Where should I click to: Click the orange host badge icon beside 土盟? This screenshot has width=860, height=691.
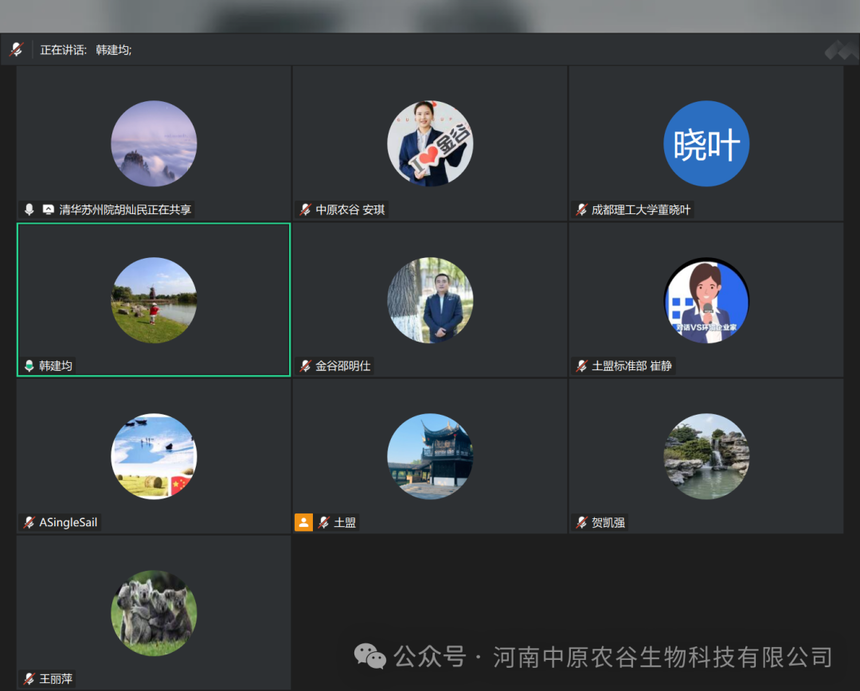(304, 522)
